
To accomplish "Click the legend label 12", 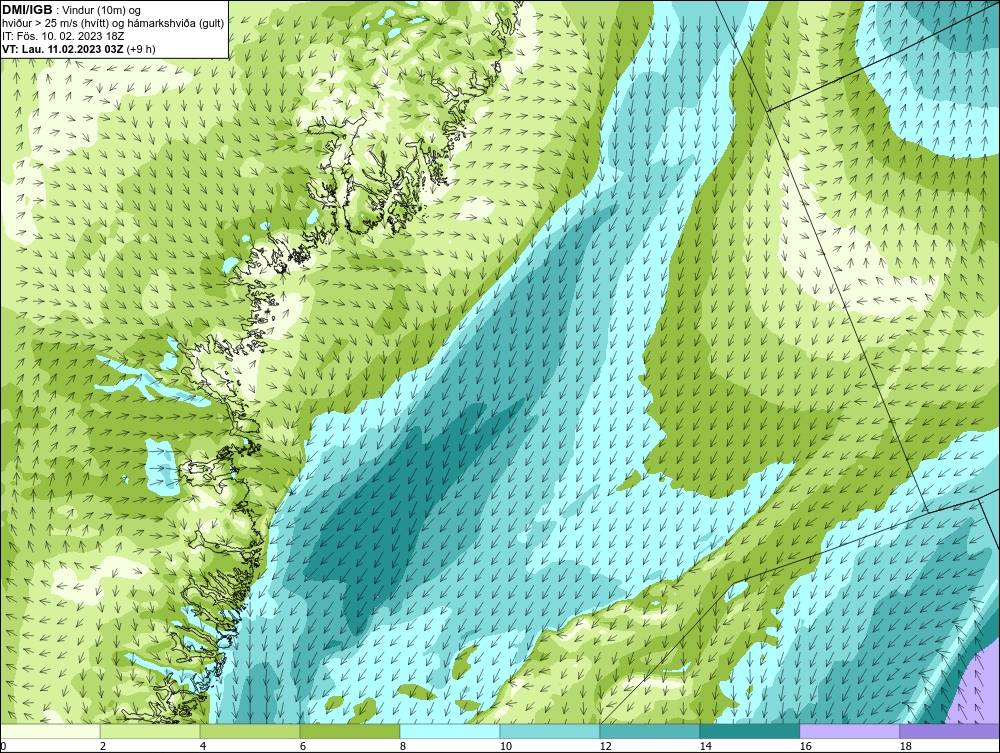I will 605,746.
